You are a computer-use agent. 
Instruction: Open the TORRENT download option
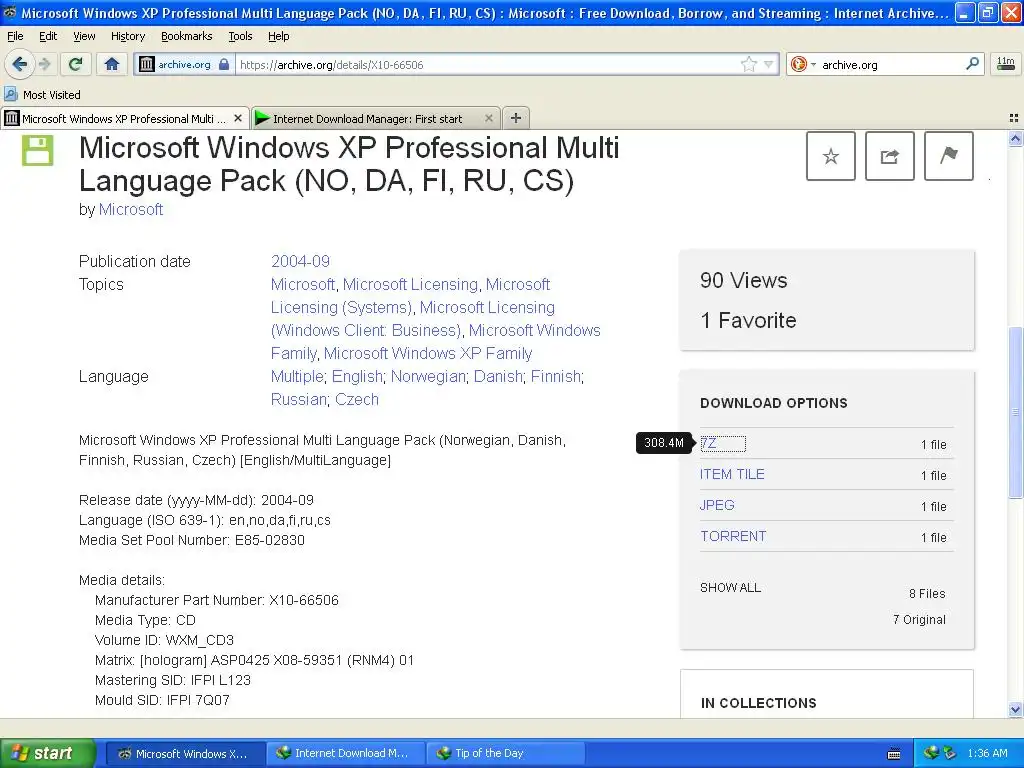[733, 536]
